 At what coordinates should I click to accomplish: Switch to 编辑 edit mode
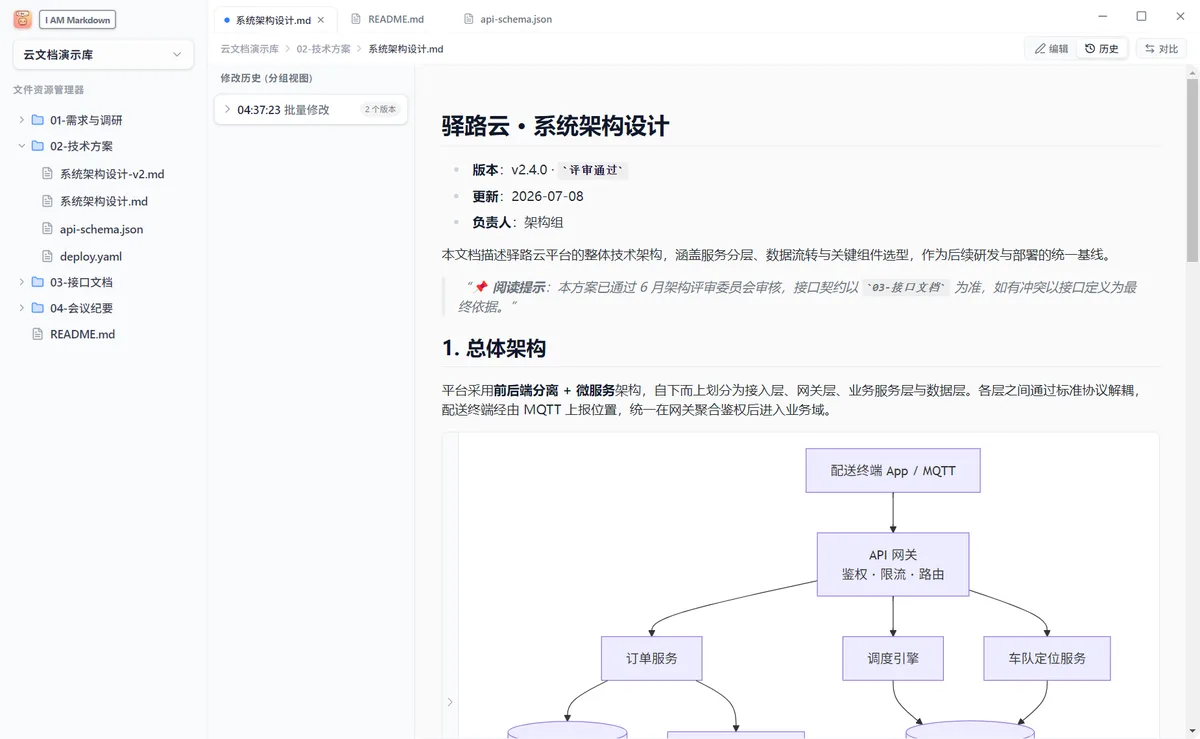1051,48
